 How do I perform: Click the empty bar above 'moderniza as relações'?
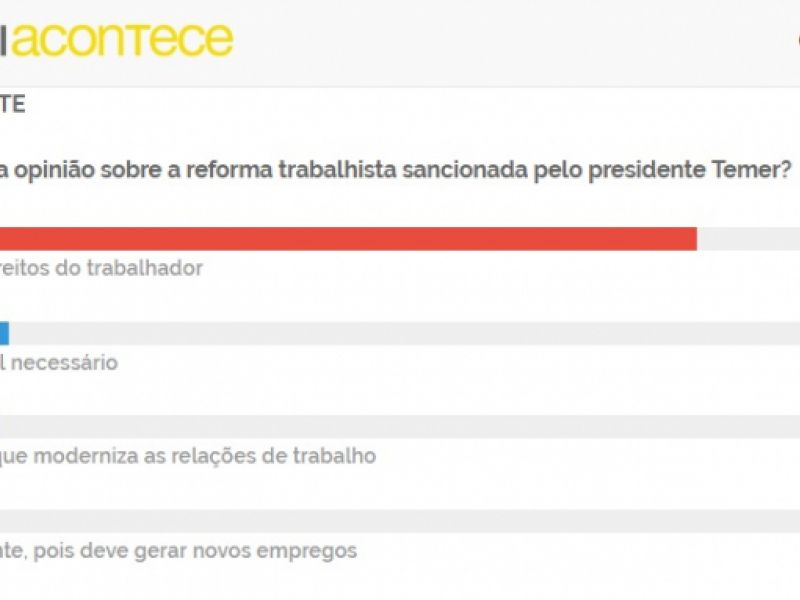[x=400, y=427]
